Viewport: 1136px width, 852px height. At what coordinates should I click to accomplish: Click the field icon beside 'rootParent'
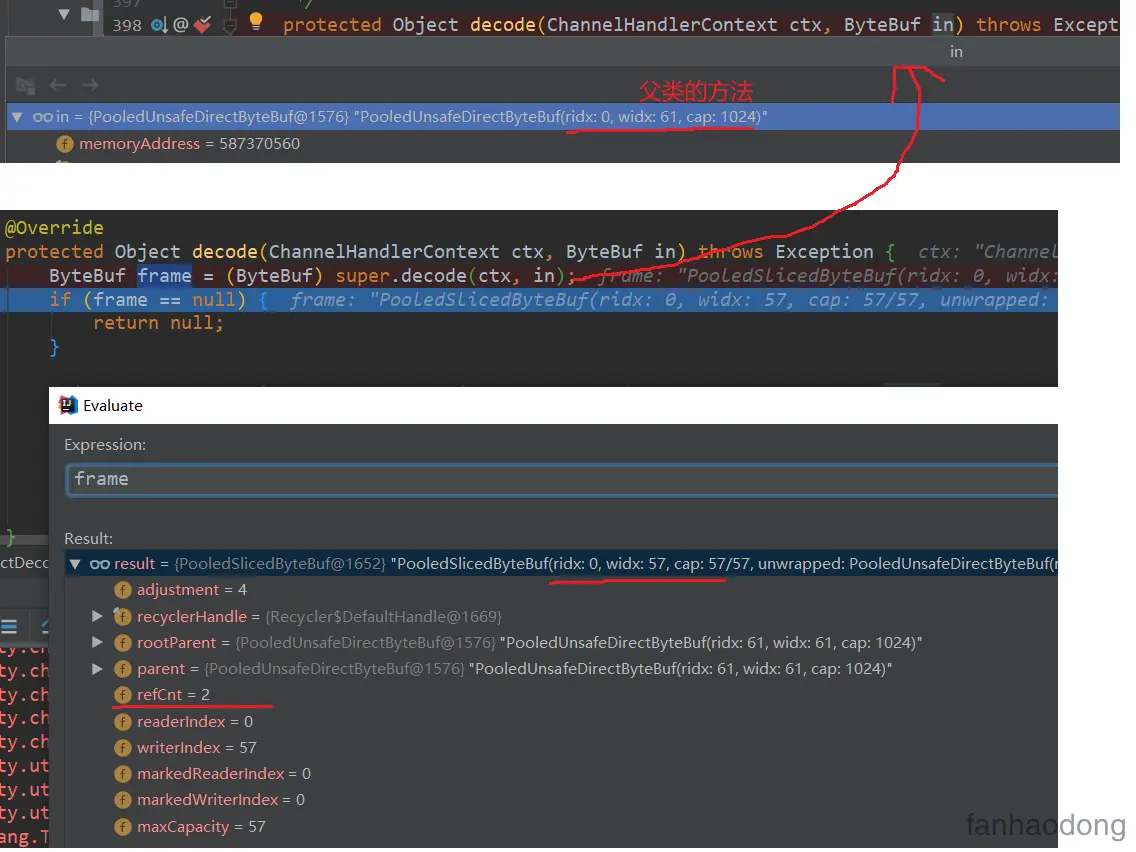click(x=122, y=643)
